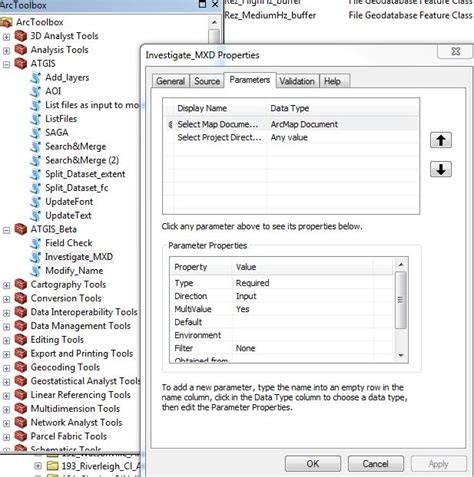
Task: Click the Split_Dataset_fc script icon
Action: click(35, 188)
